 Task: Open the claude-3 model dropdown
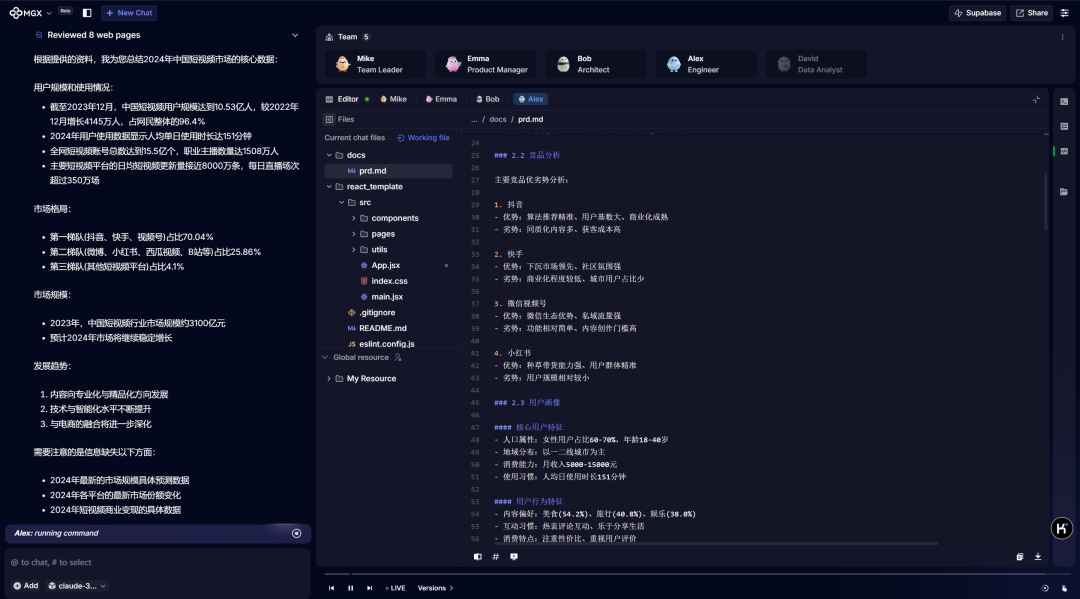(76, 586)
